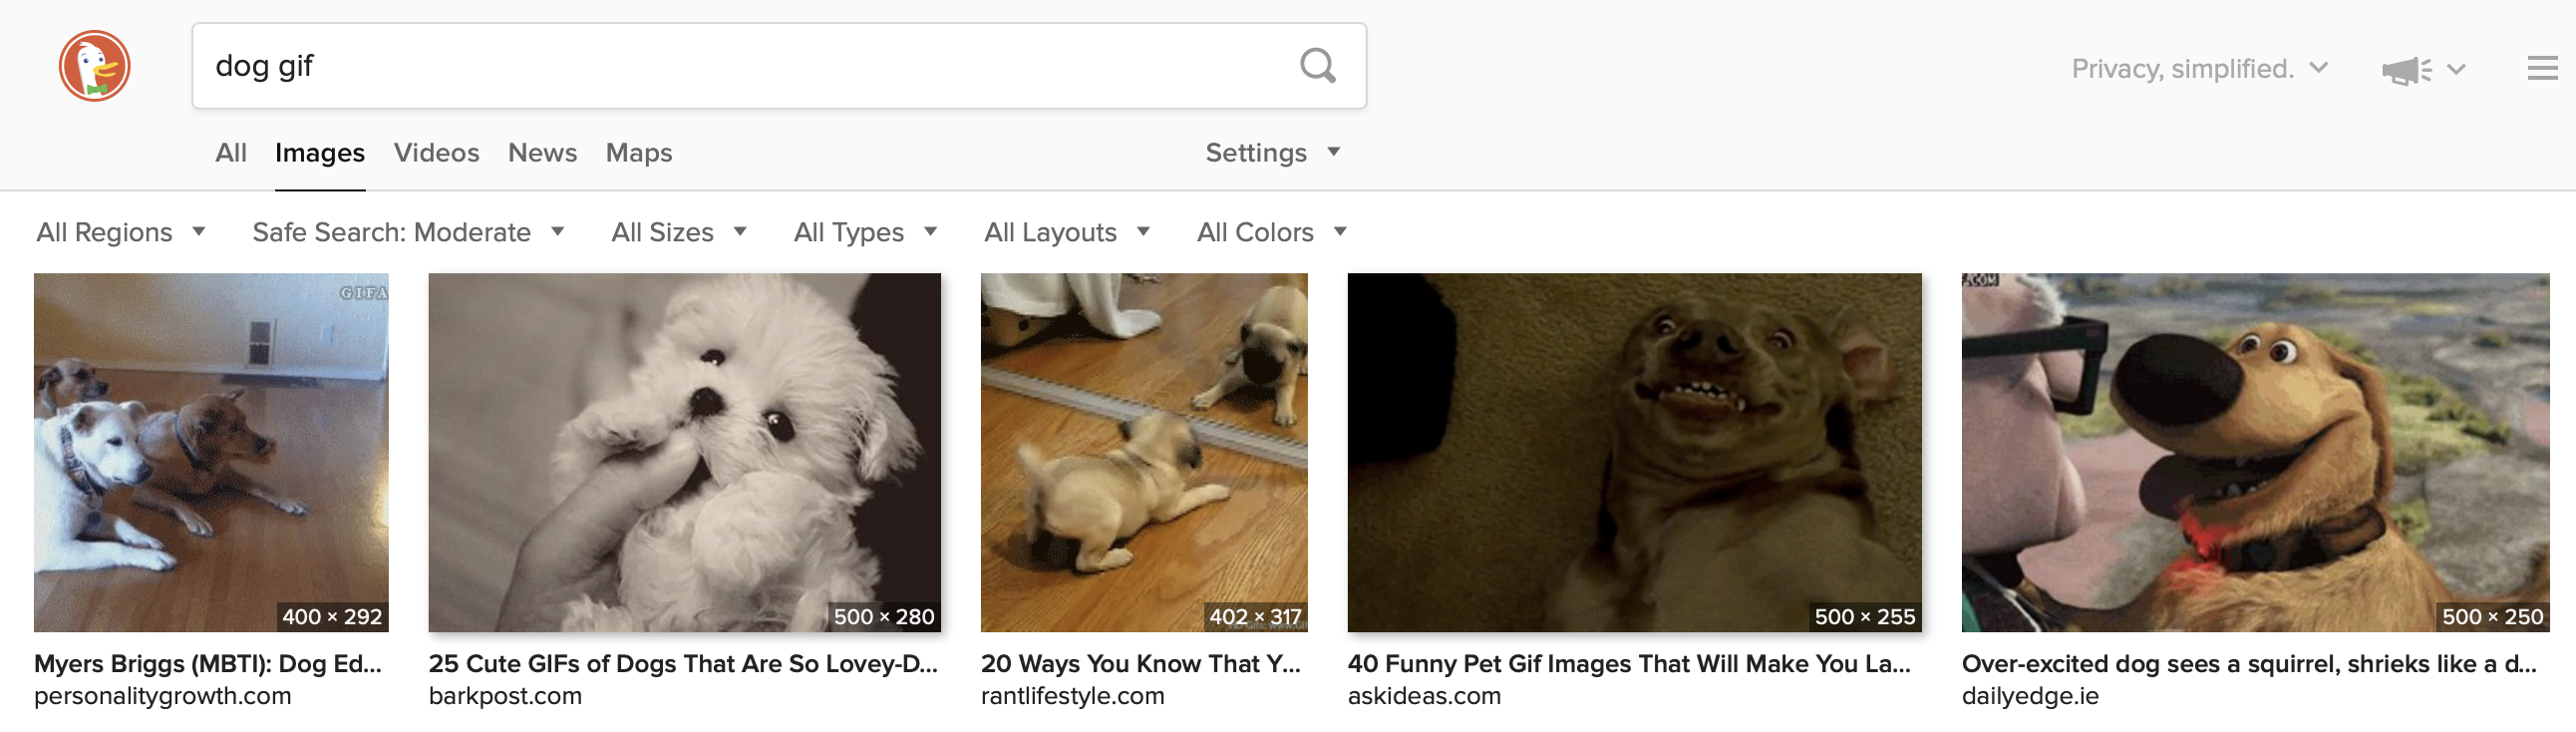This screenshot has height=732, width=2576.
Task: Open the 'Over-excited dog sees a squirrel' link
Action: [2247, 664]
